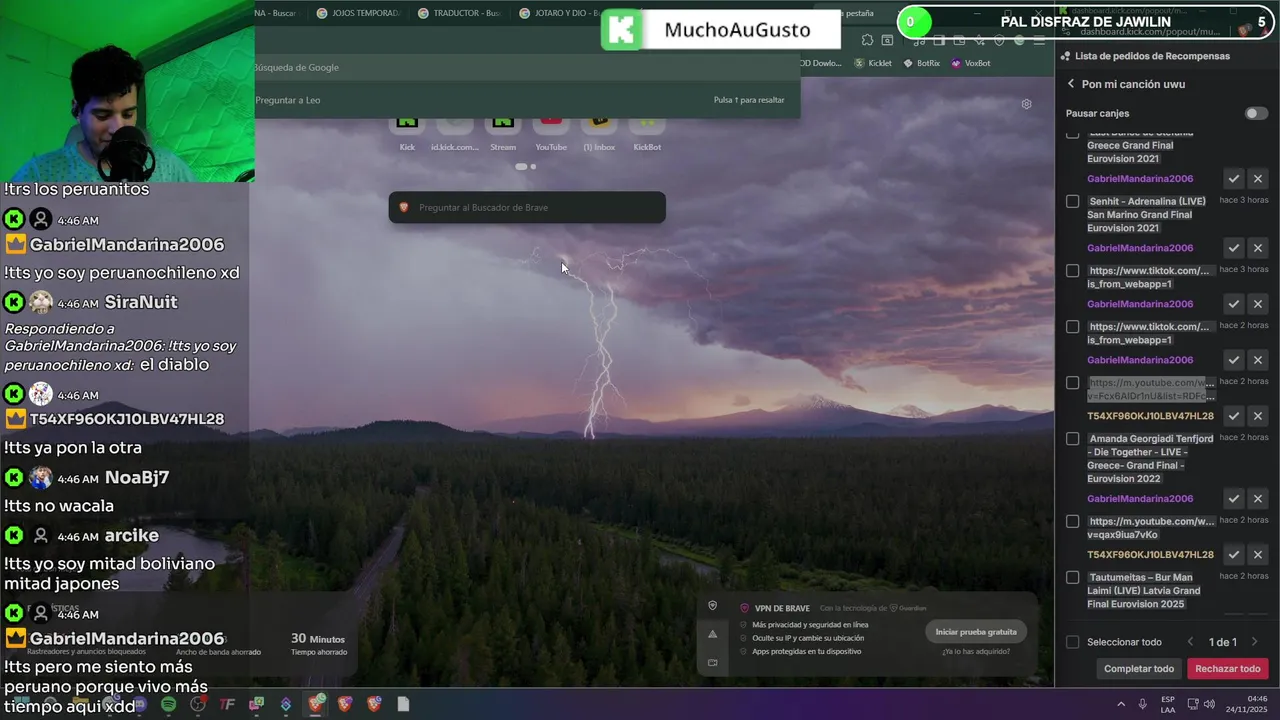Click the microphone tray icon
This screenshot has height=720, width=1280.
coord(1142,704)
